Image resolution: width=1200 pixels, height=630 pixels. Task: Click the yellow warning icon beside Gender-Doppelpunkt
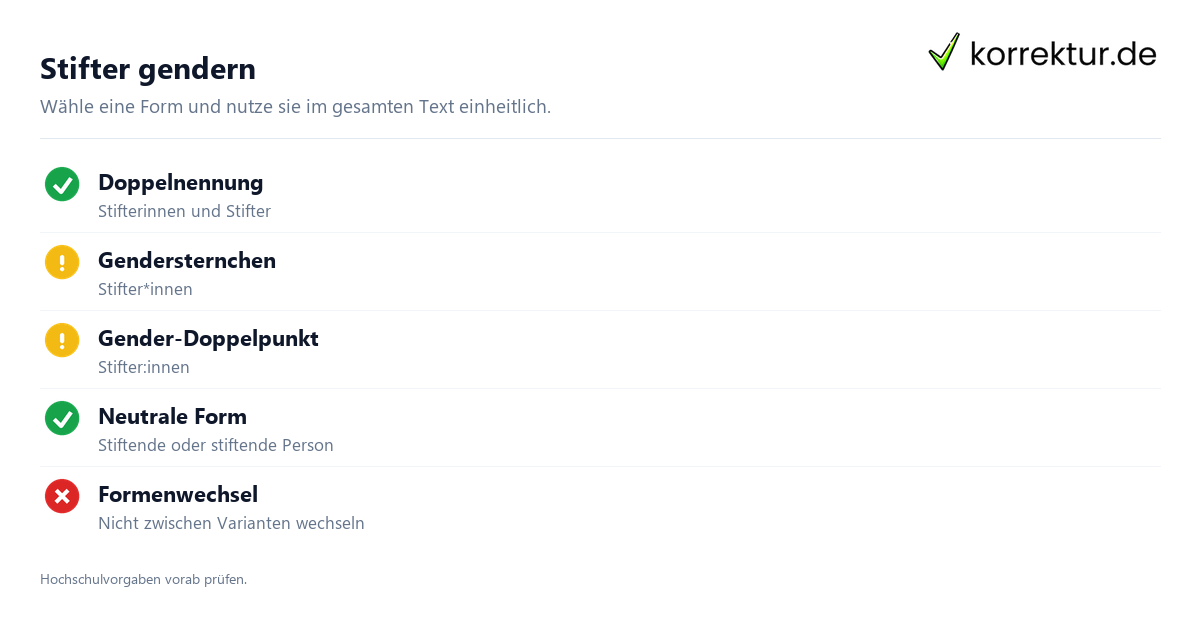coord(62,340)
